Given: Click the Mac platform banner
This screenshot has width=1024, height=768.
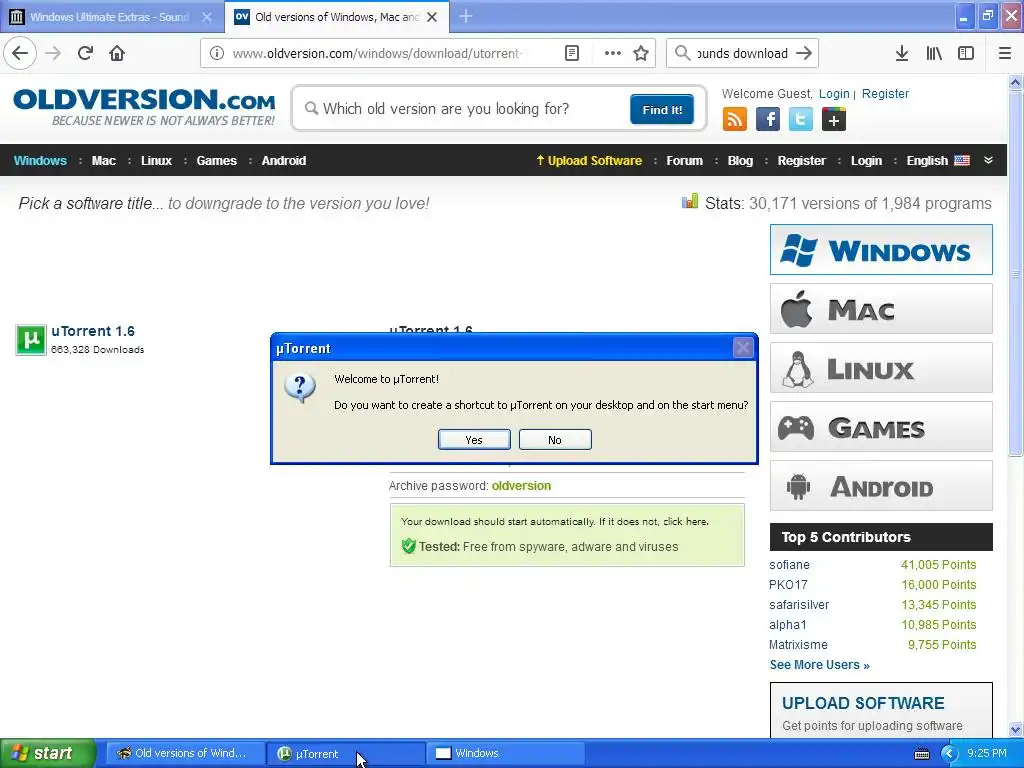Looking at the screenshot, I should click(881, 308).
